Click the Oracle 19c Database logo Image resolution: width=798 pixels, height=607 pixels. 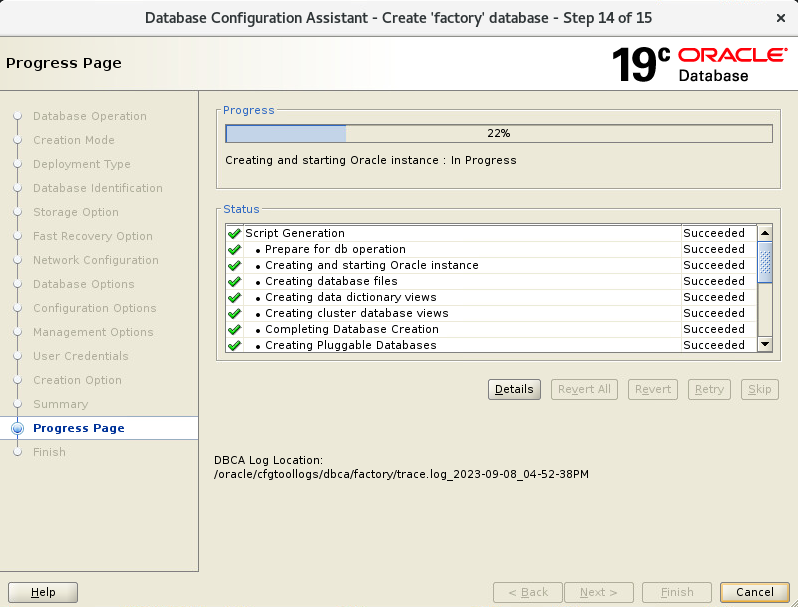coord(699,64)
